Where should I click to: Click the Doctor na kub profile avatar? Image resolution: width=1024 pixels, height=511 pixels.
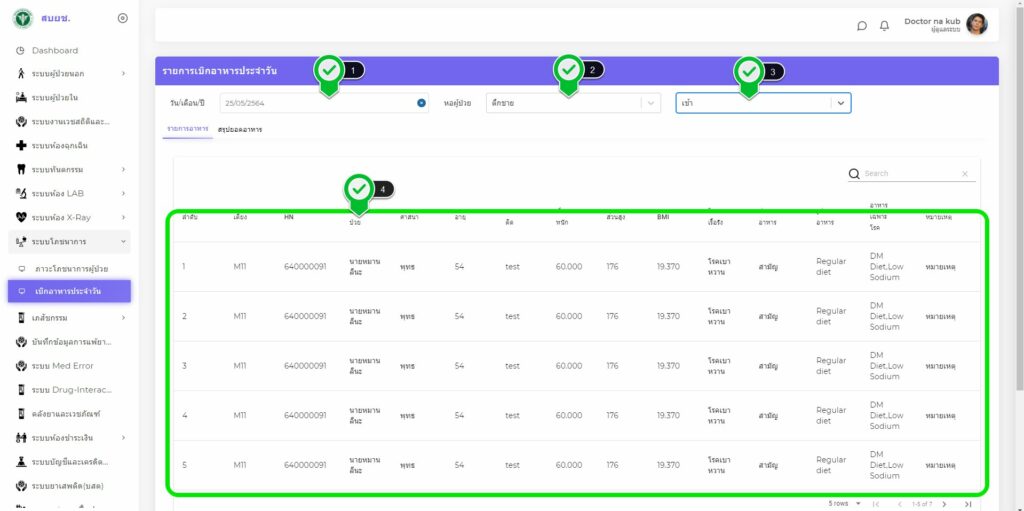point(976,25)
